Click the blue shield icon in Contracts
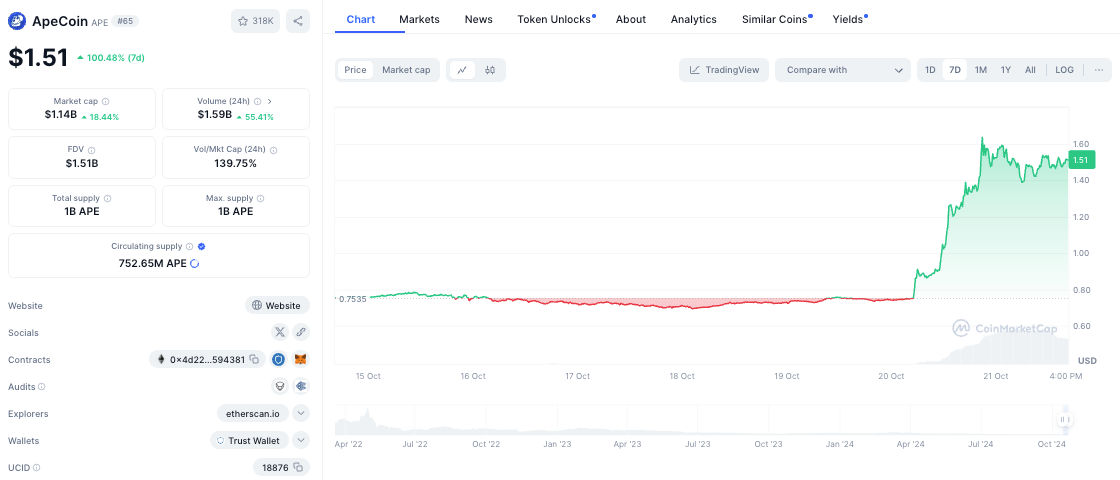This screenshot has width=1120, height=480. tap(279, 359)
